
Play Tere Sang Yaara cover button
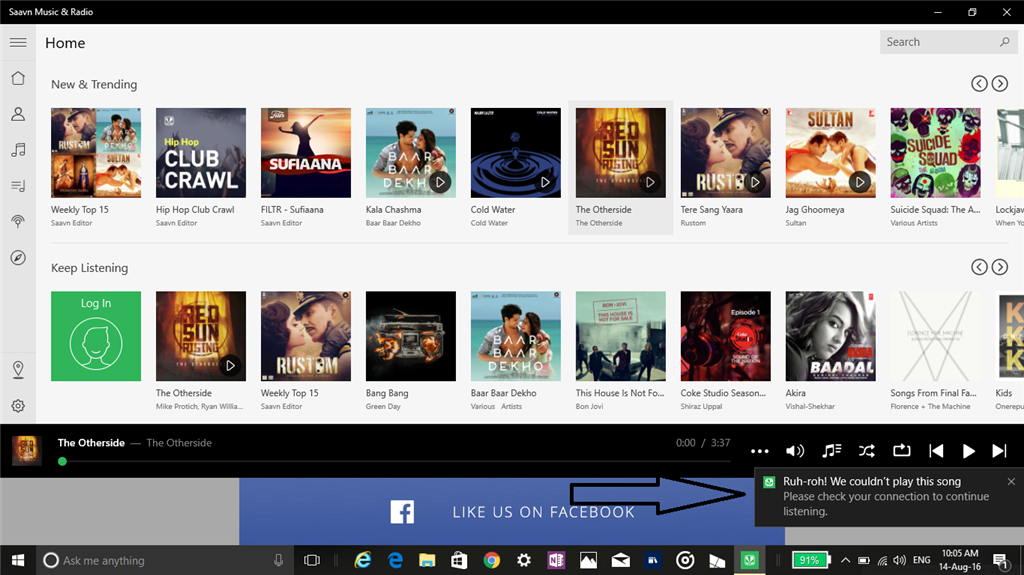point(755,182)
